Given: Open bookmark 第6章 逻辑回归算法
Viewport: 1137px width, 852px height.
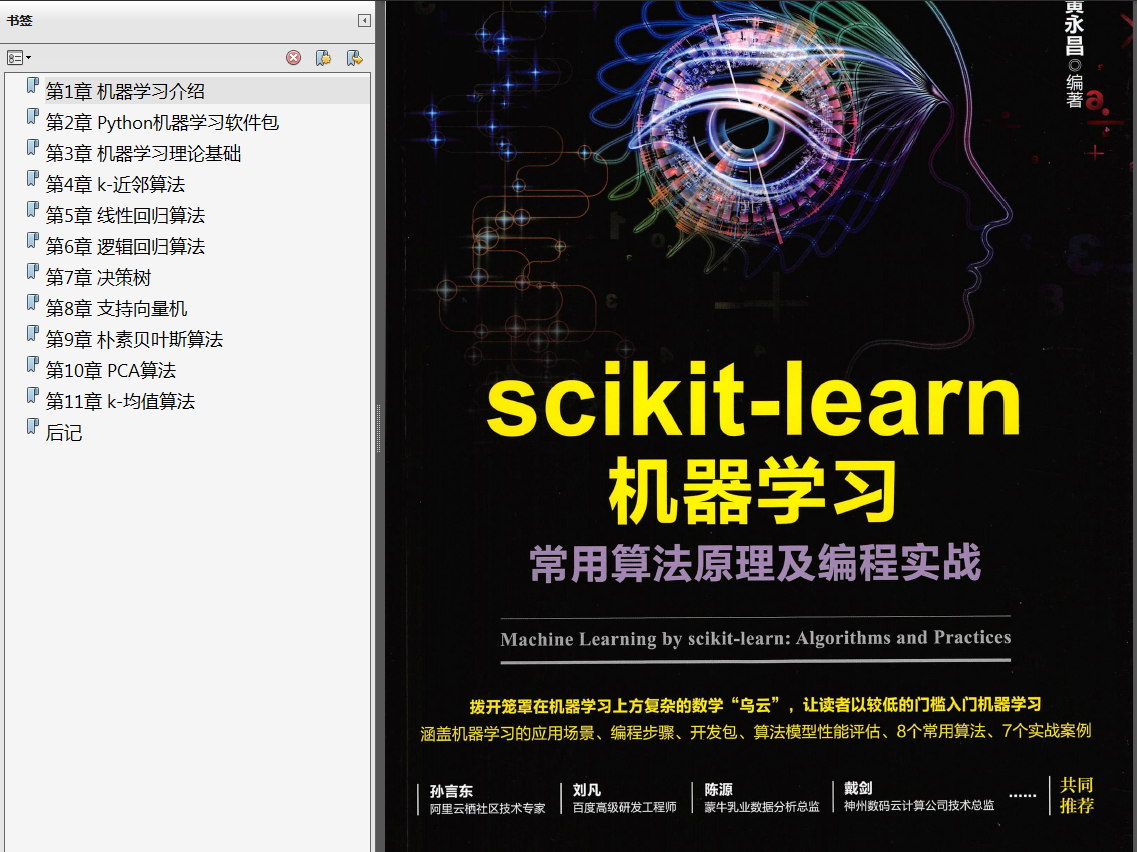Looking at the screenshot, I should coord(125,247).
